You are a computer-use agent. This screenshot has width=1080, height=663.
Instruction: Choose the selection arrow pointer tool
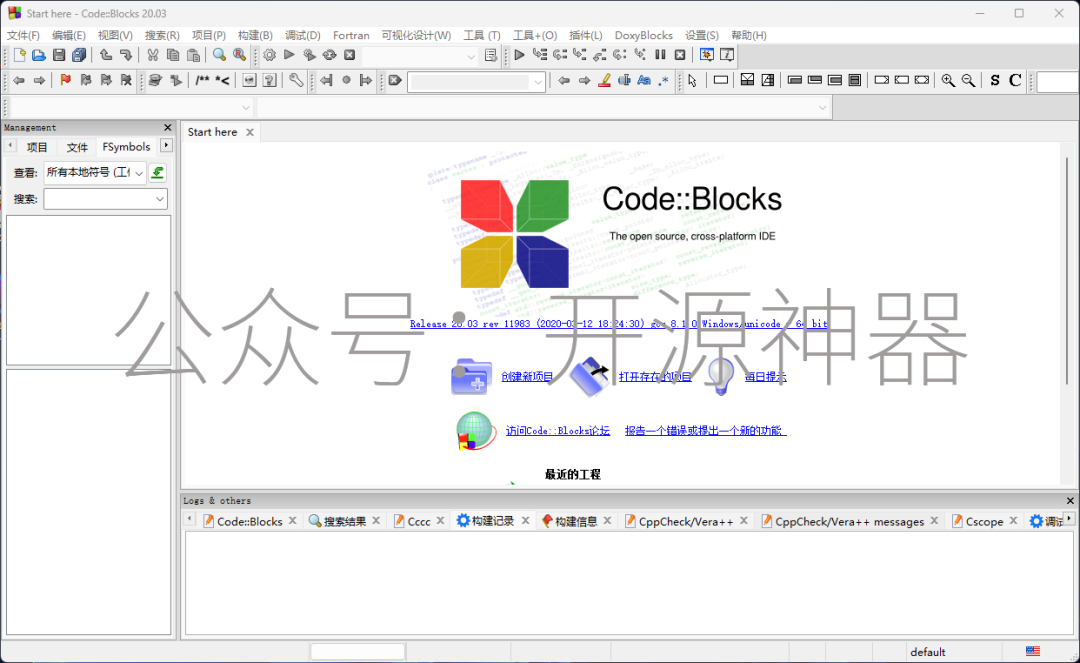pyautogui.click(x=692, y=81)
